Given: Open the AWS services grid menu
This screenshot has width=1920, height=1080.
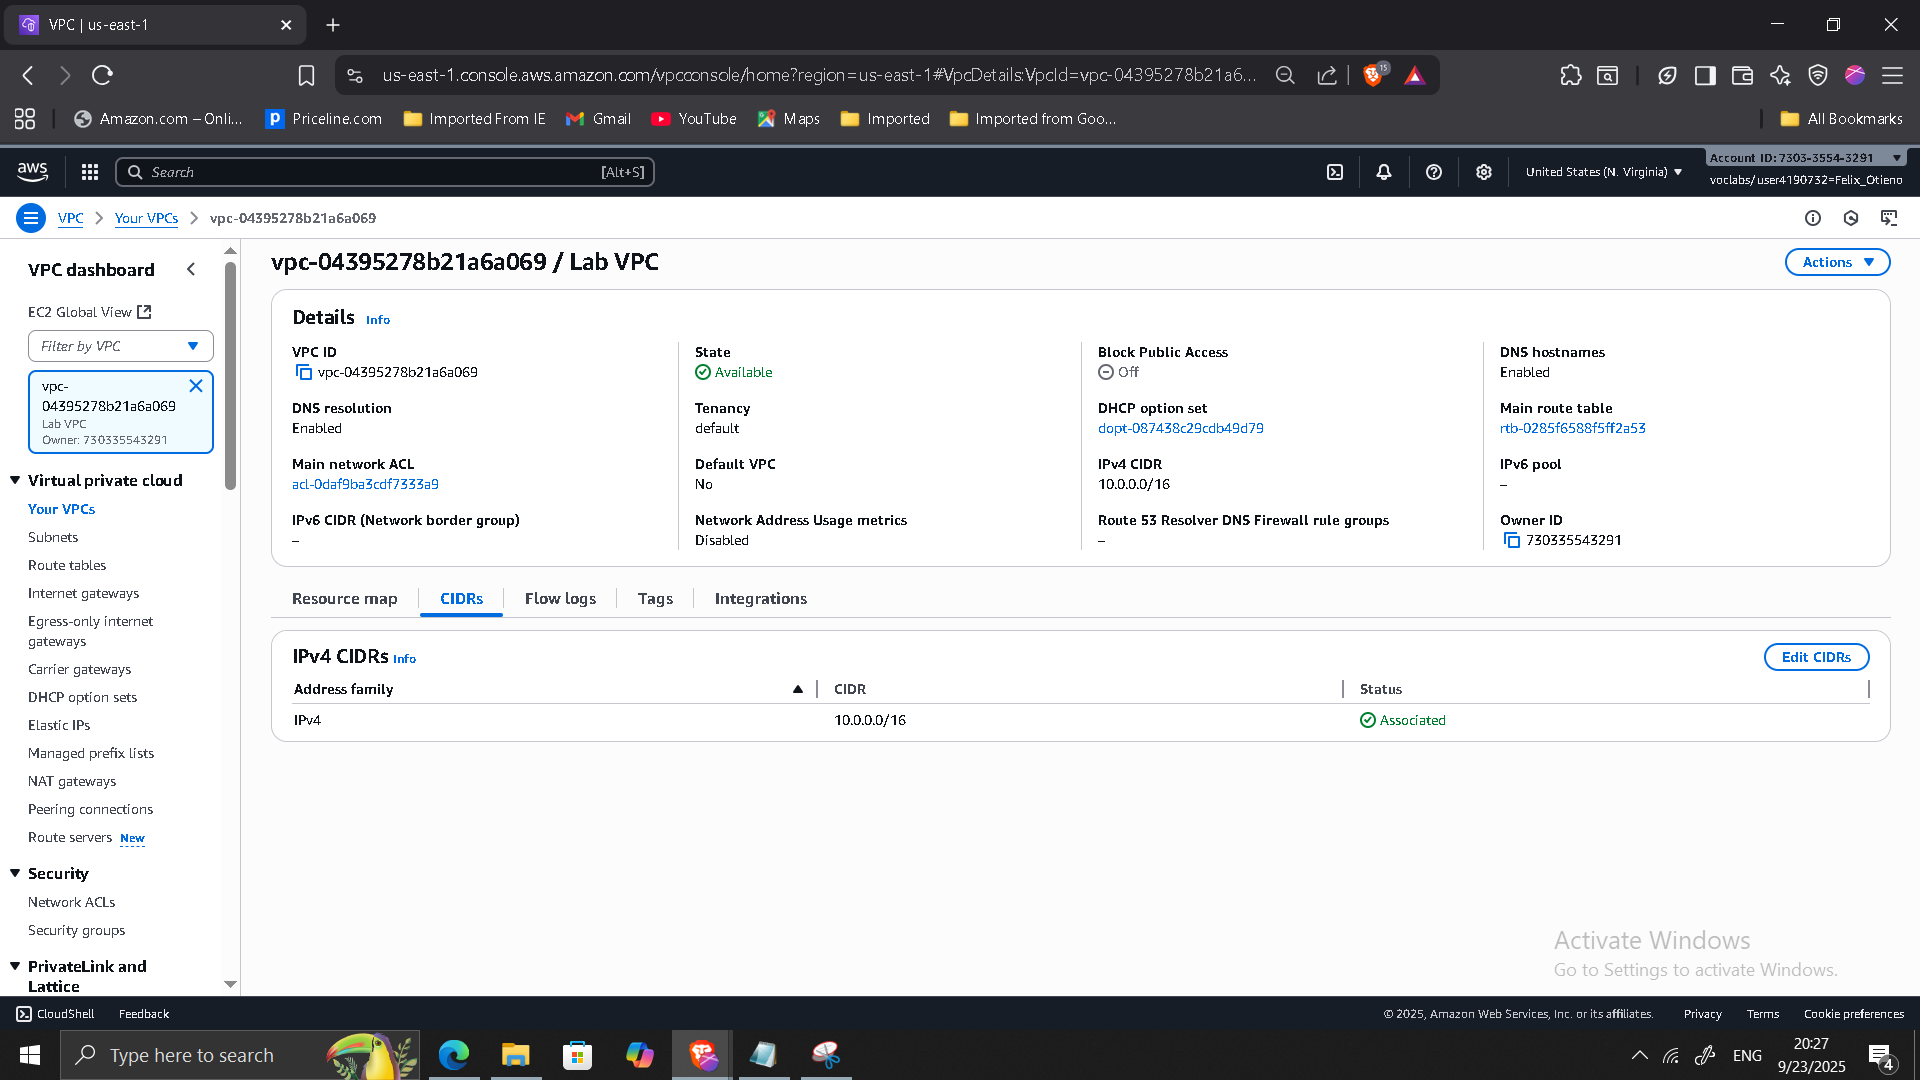Looking at the screenshot, I should pos(90,172).
